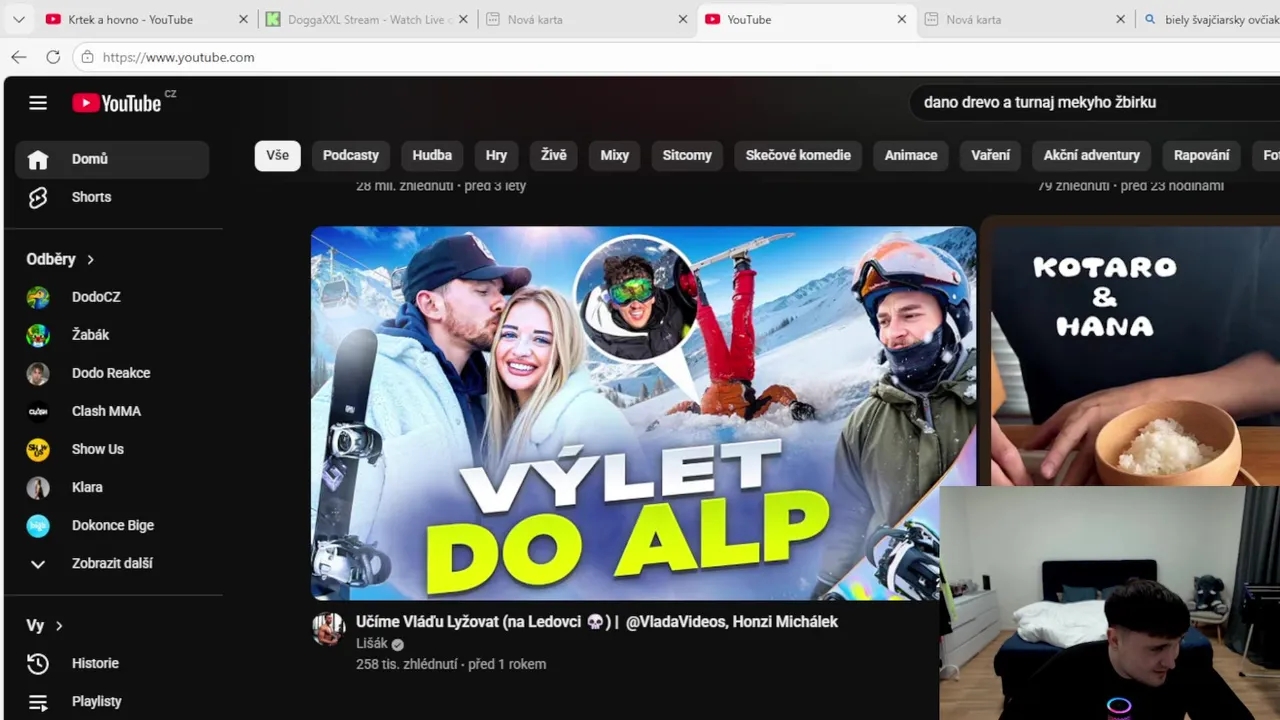Click the Domů home icon
The width and height of the screenshot is (1280, 720).
38,159
